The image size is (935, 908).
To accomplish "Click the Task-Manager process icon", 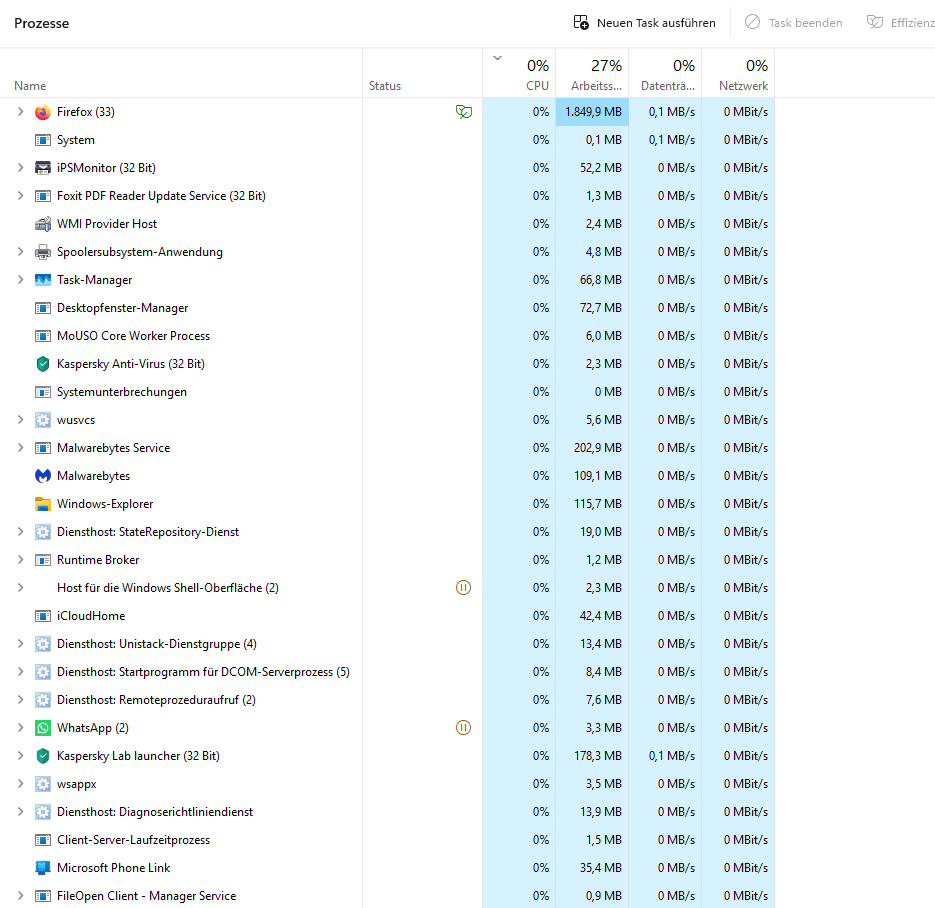I will tap(43, 280).
